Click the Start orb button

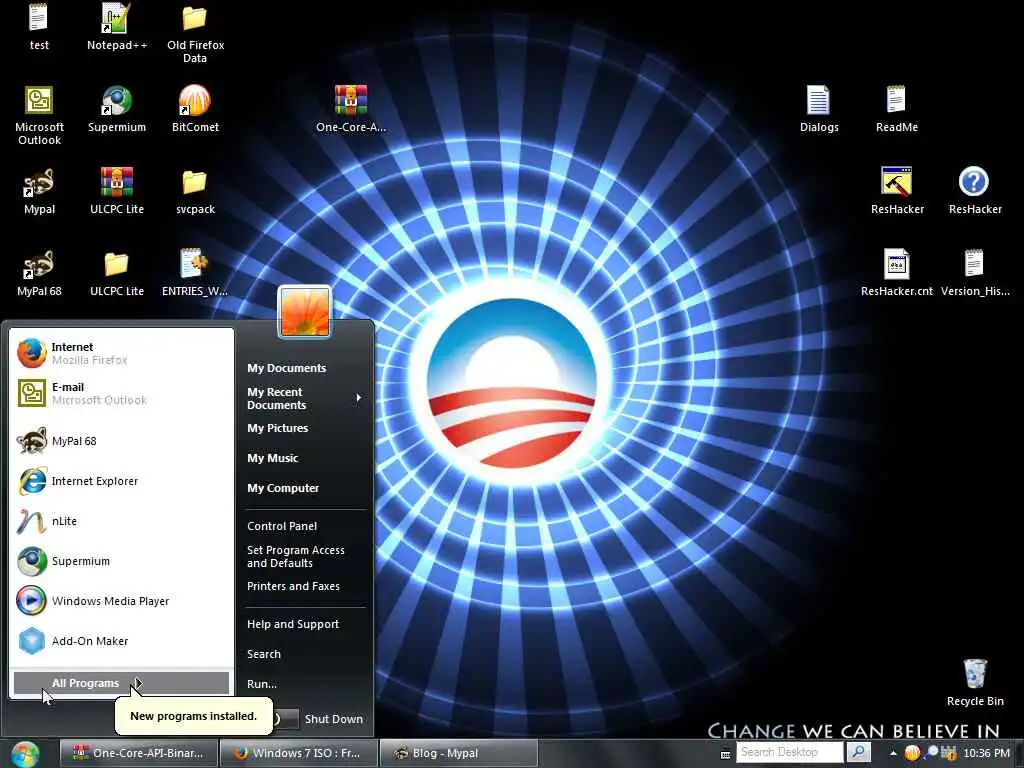click(25, 754)
